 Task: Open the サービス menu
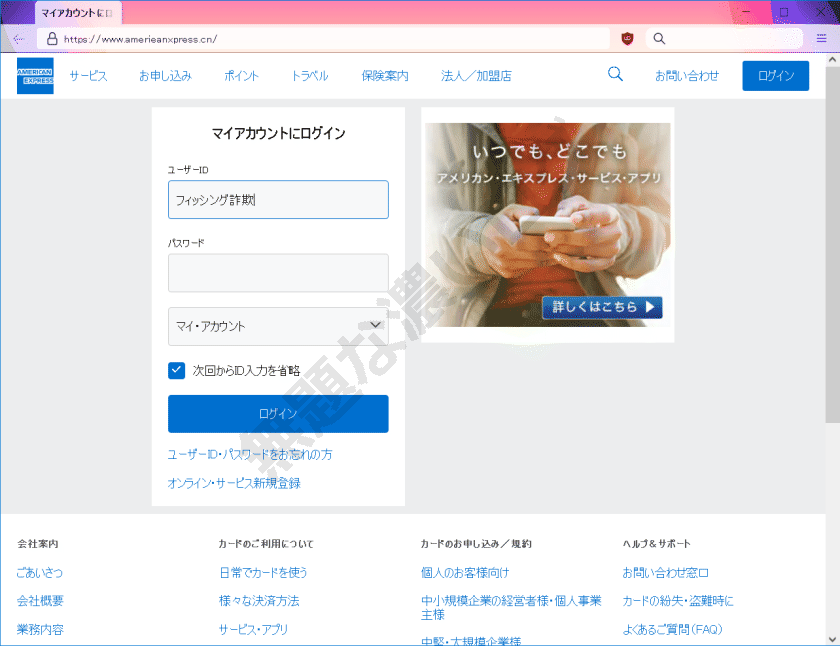88,76
